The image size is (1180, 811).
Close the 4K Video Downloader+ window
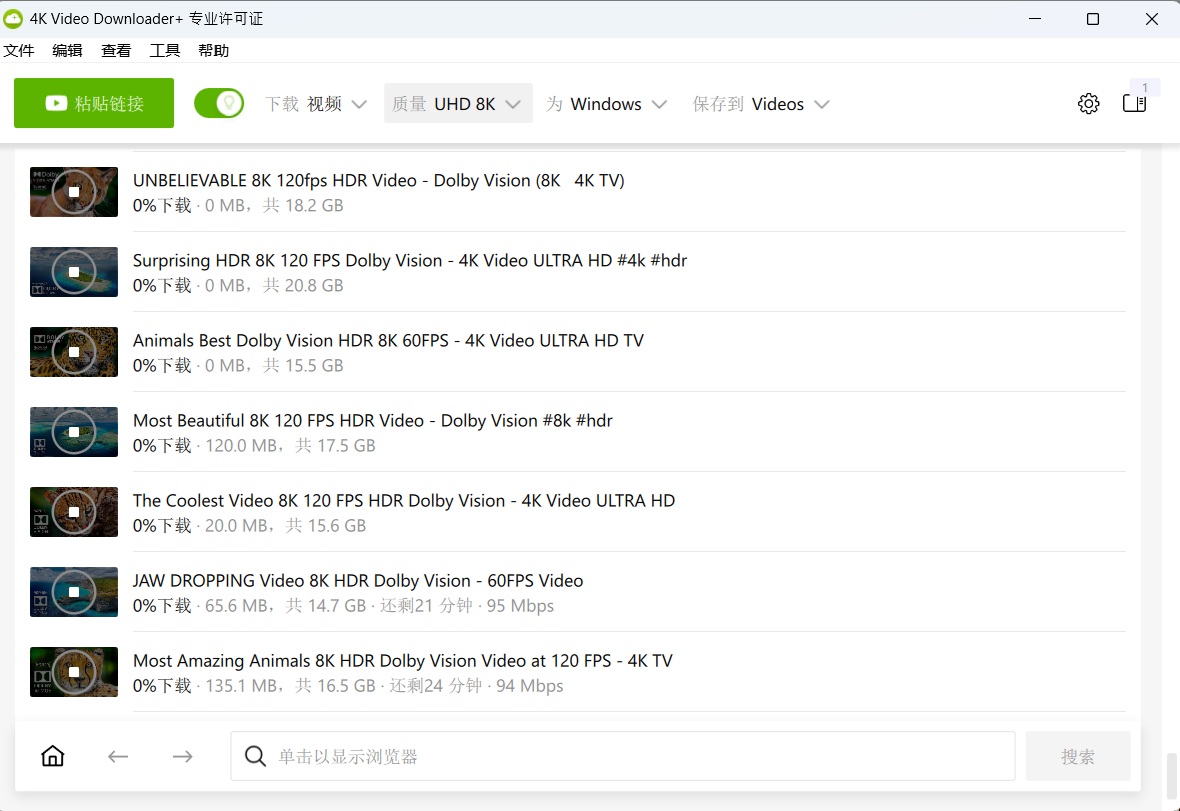(x=1151, y=19)
